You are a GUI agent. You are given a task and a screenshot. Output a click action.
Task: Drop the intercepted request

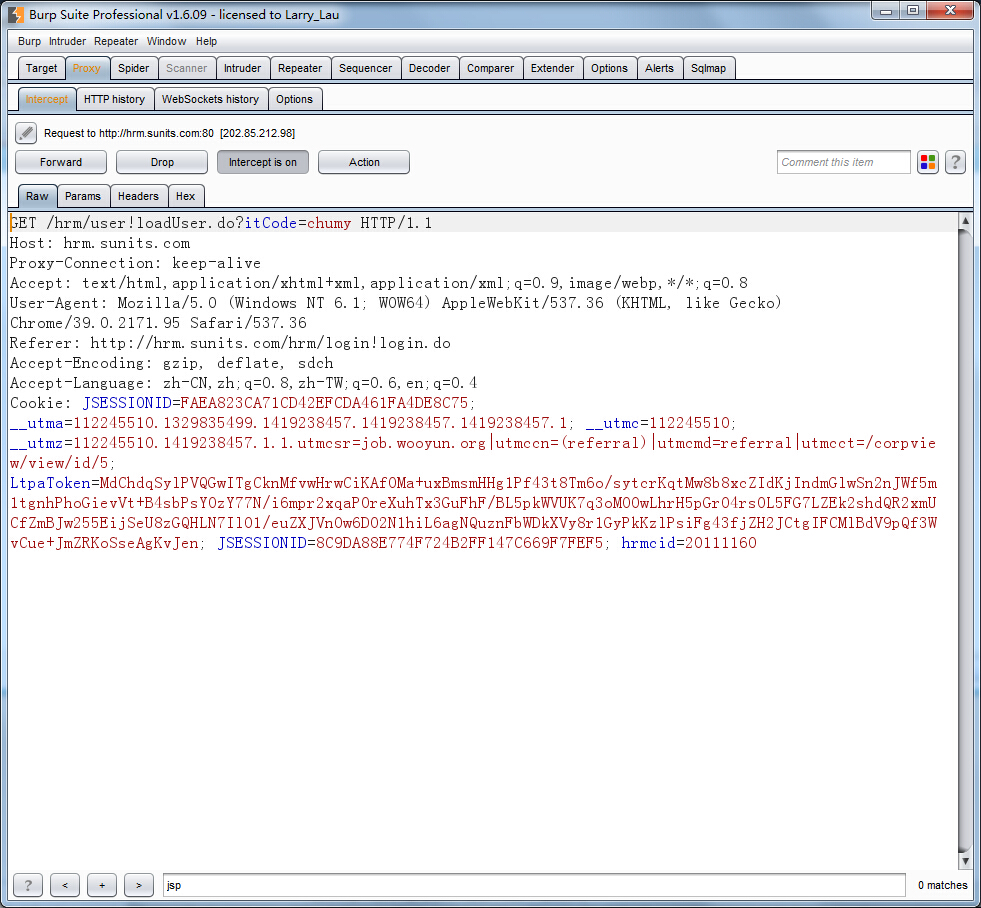(162, 162)
